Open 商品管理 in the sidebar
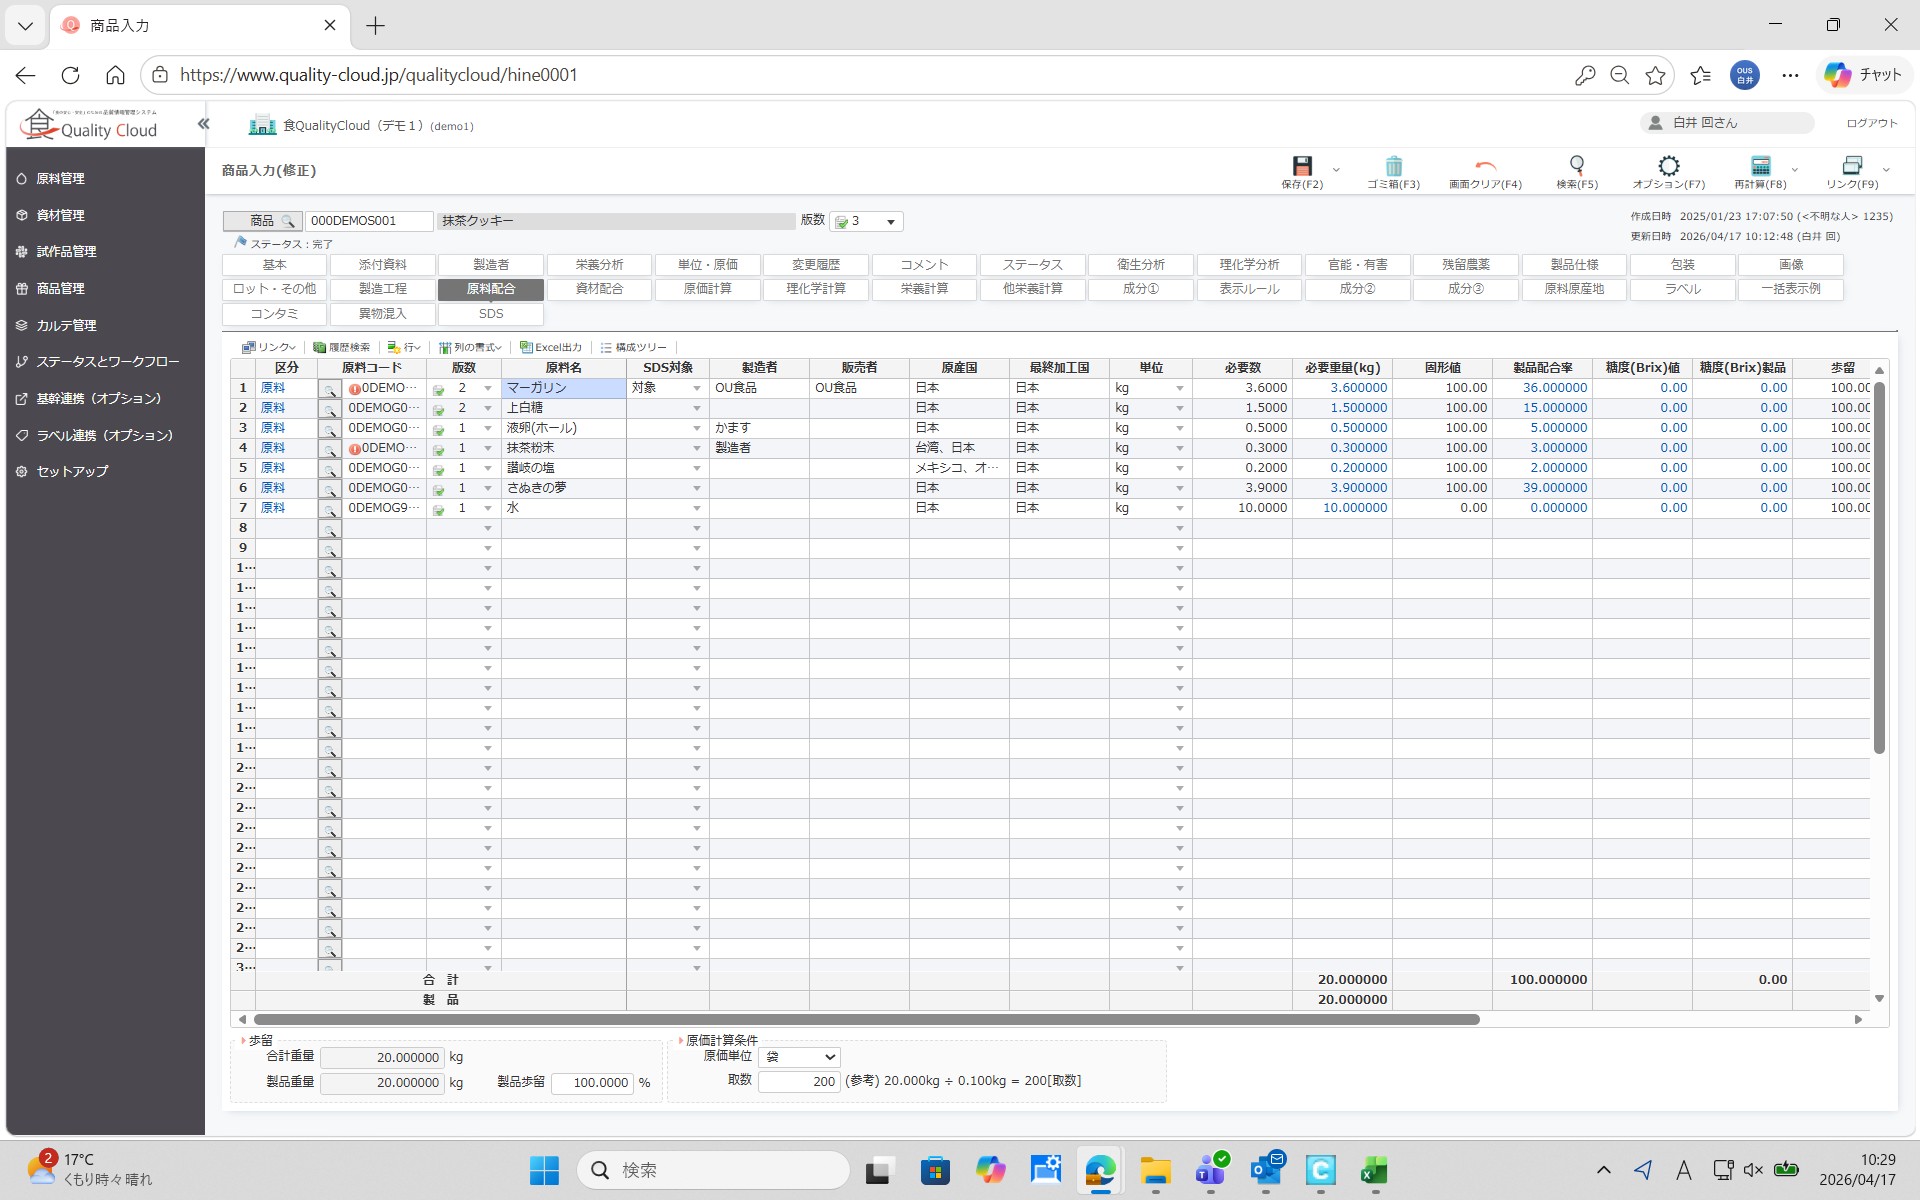Viewport: 1920px width, 1200px height. point(60,289)
